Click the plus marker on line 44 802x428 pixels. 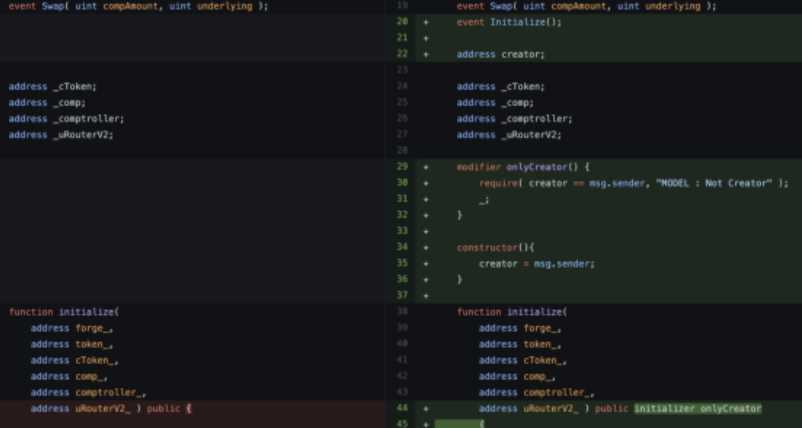tap(426, 408)
